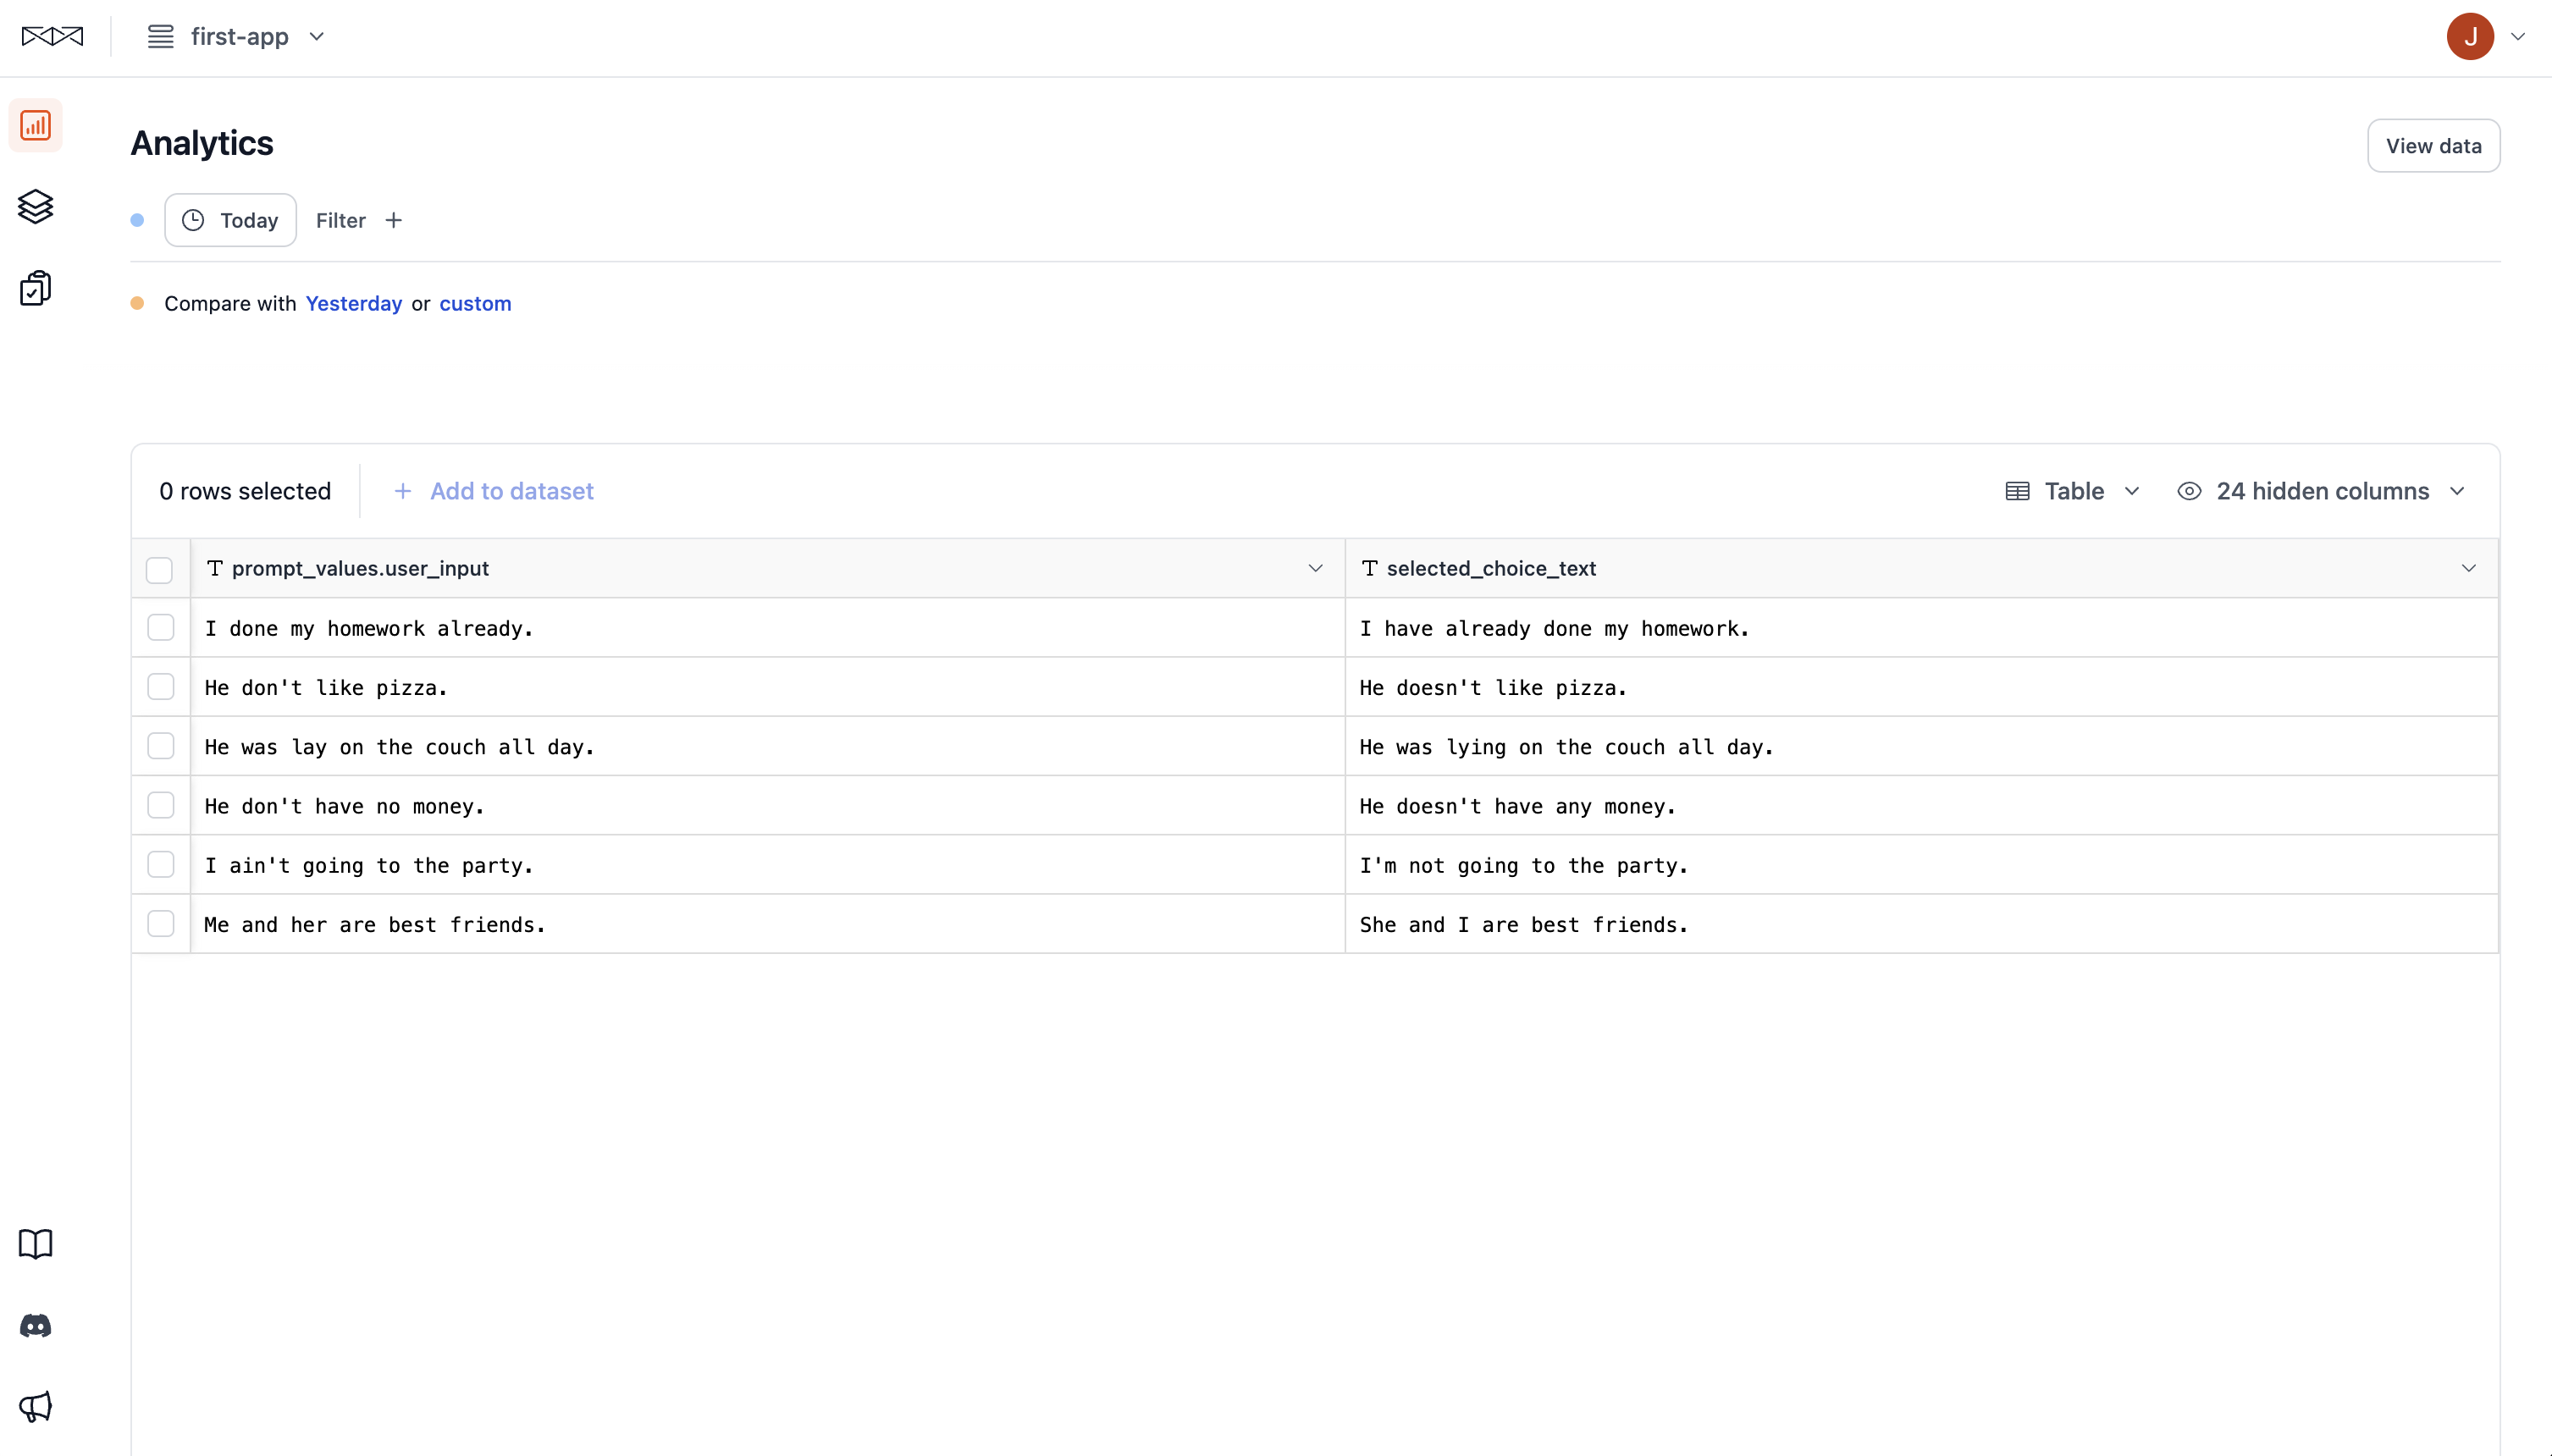Image resolution: width=2552 pixels, height=1456 pixels.
Task: Click the View data button
Action: pos(2433,146)
